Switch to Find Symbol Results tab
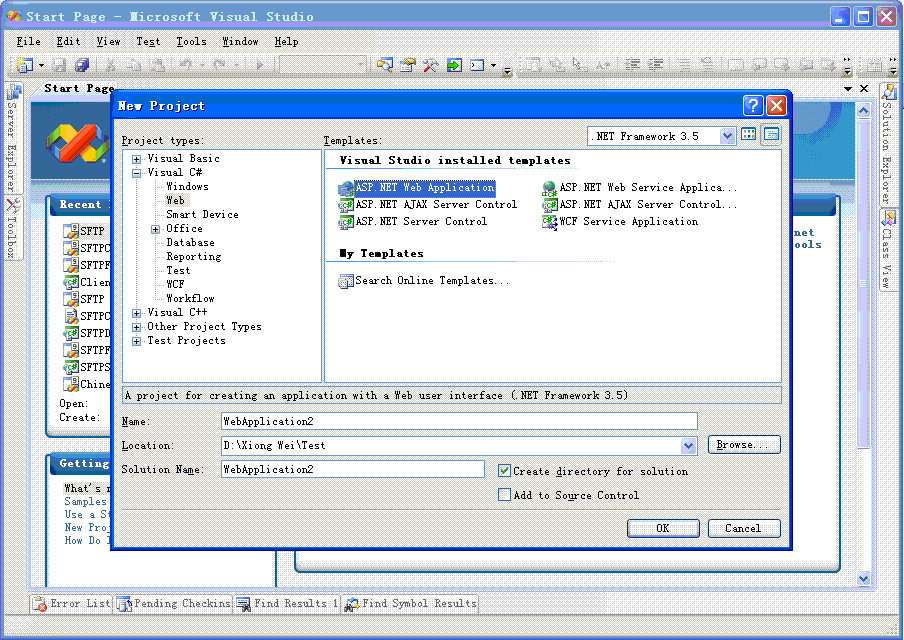Image resolution: width=904 pixels, height=640 pixels. click(410, 604)
